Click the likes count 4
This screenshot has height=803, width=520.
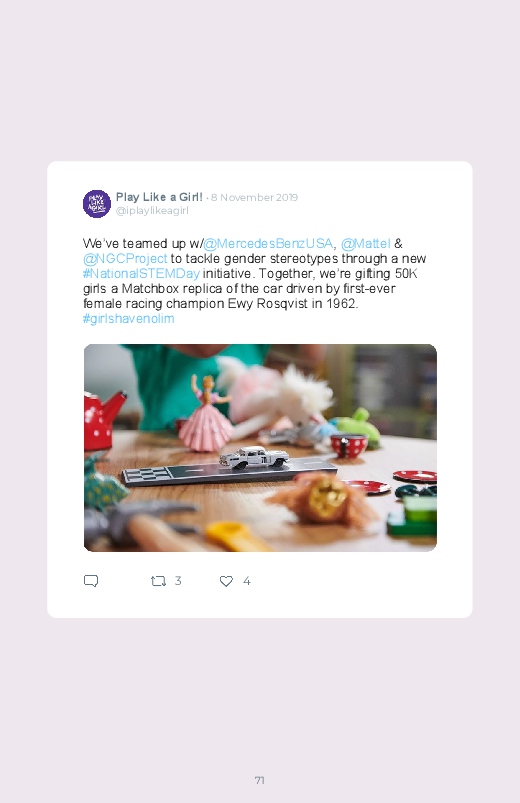[246, 581]
